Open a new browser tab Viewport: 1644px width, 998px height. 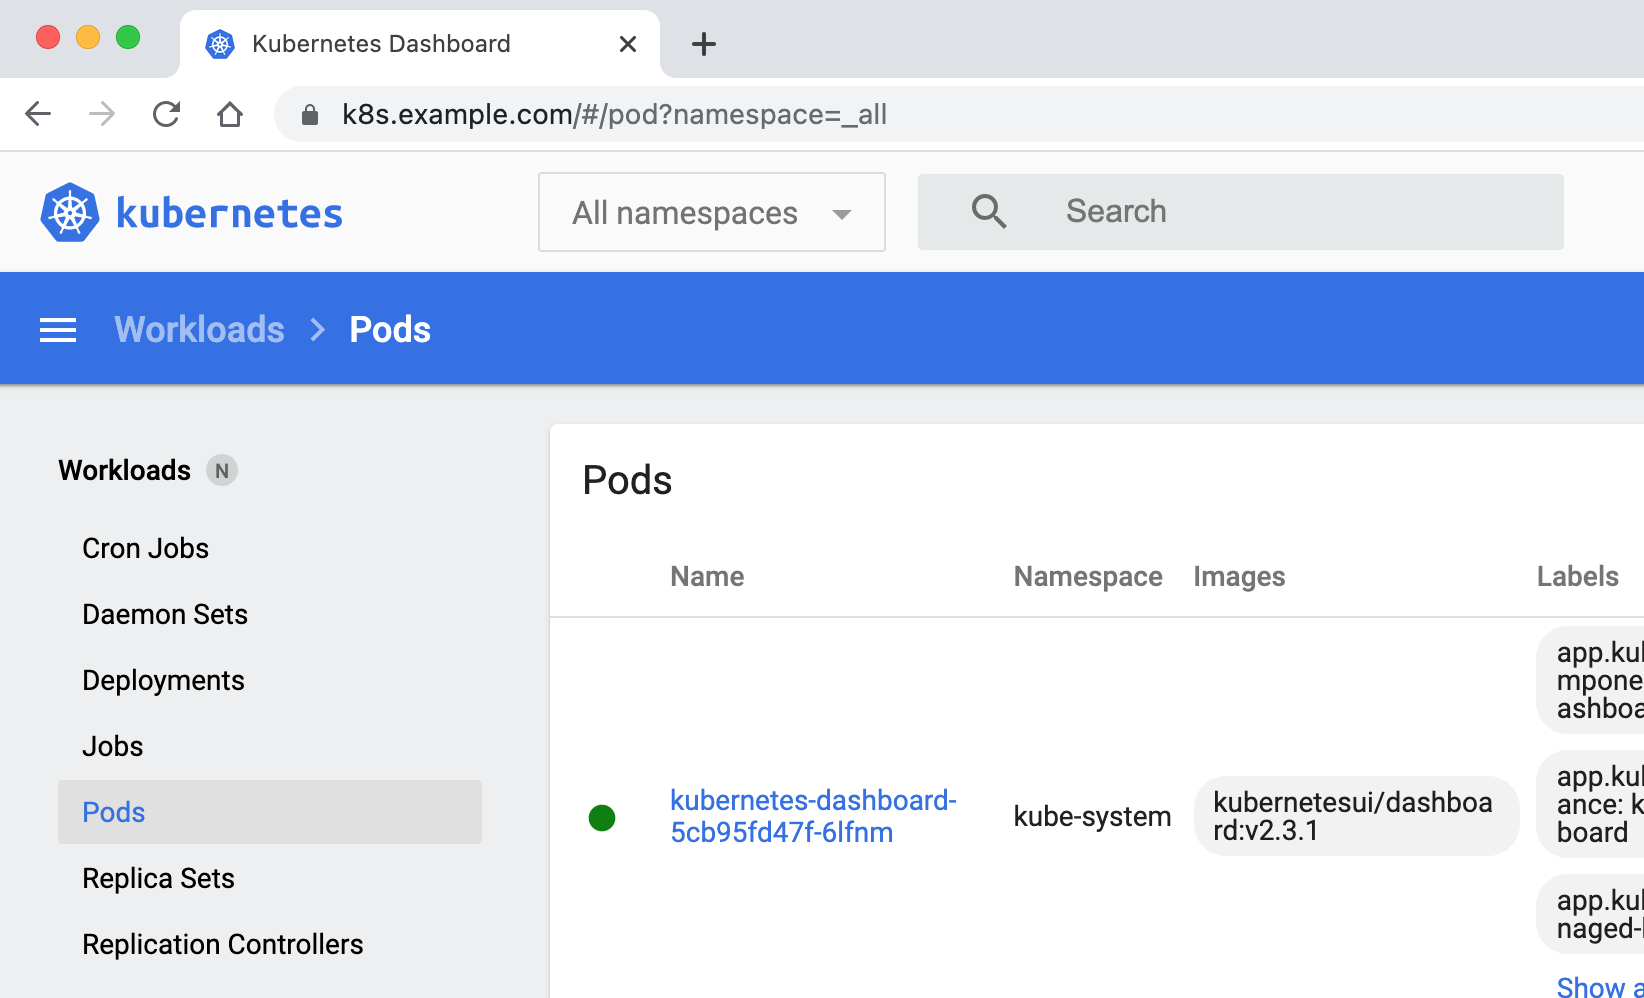tap(704, 44)
